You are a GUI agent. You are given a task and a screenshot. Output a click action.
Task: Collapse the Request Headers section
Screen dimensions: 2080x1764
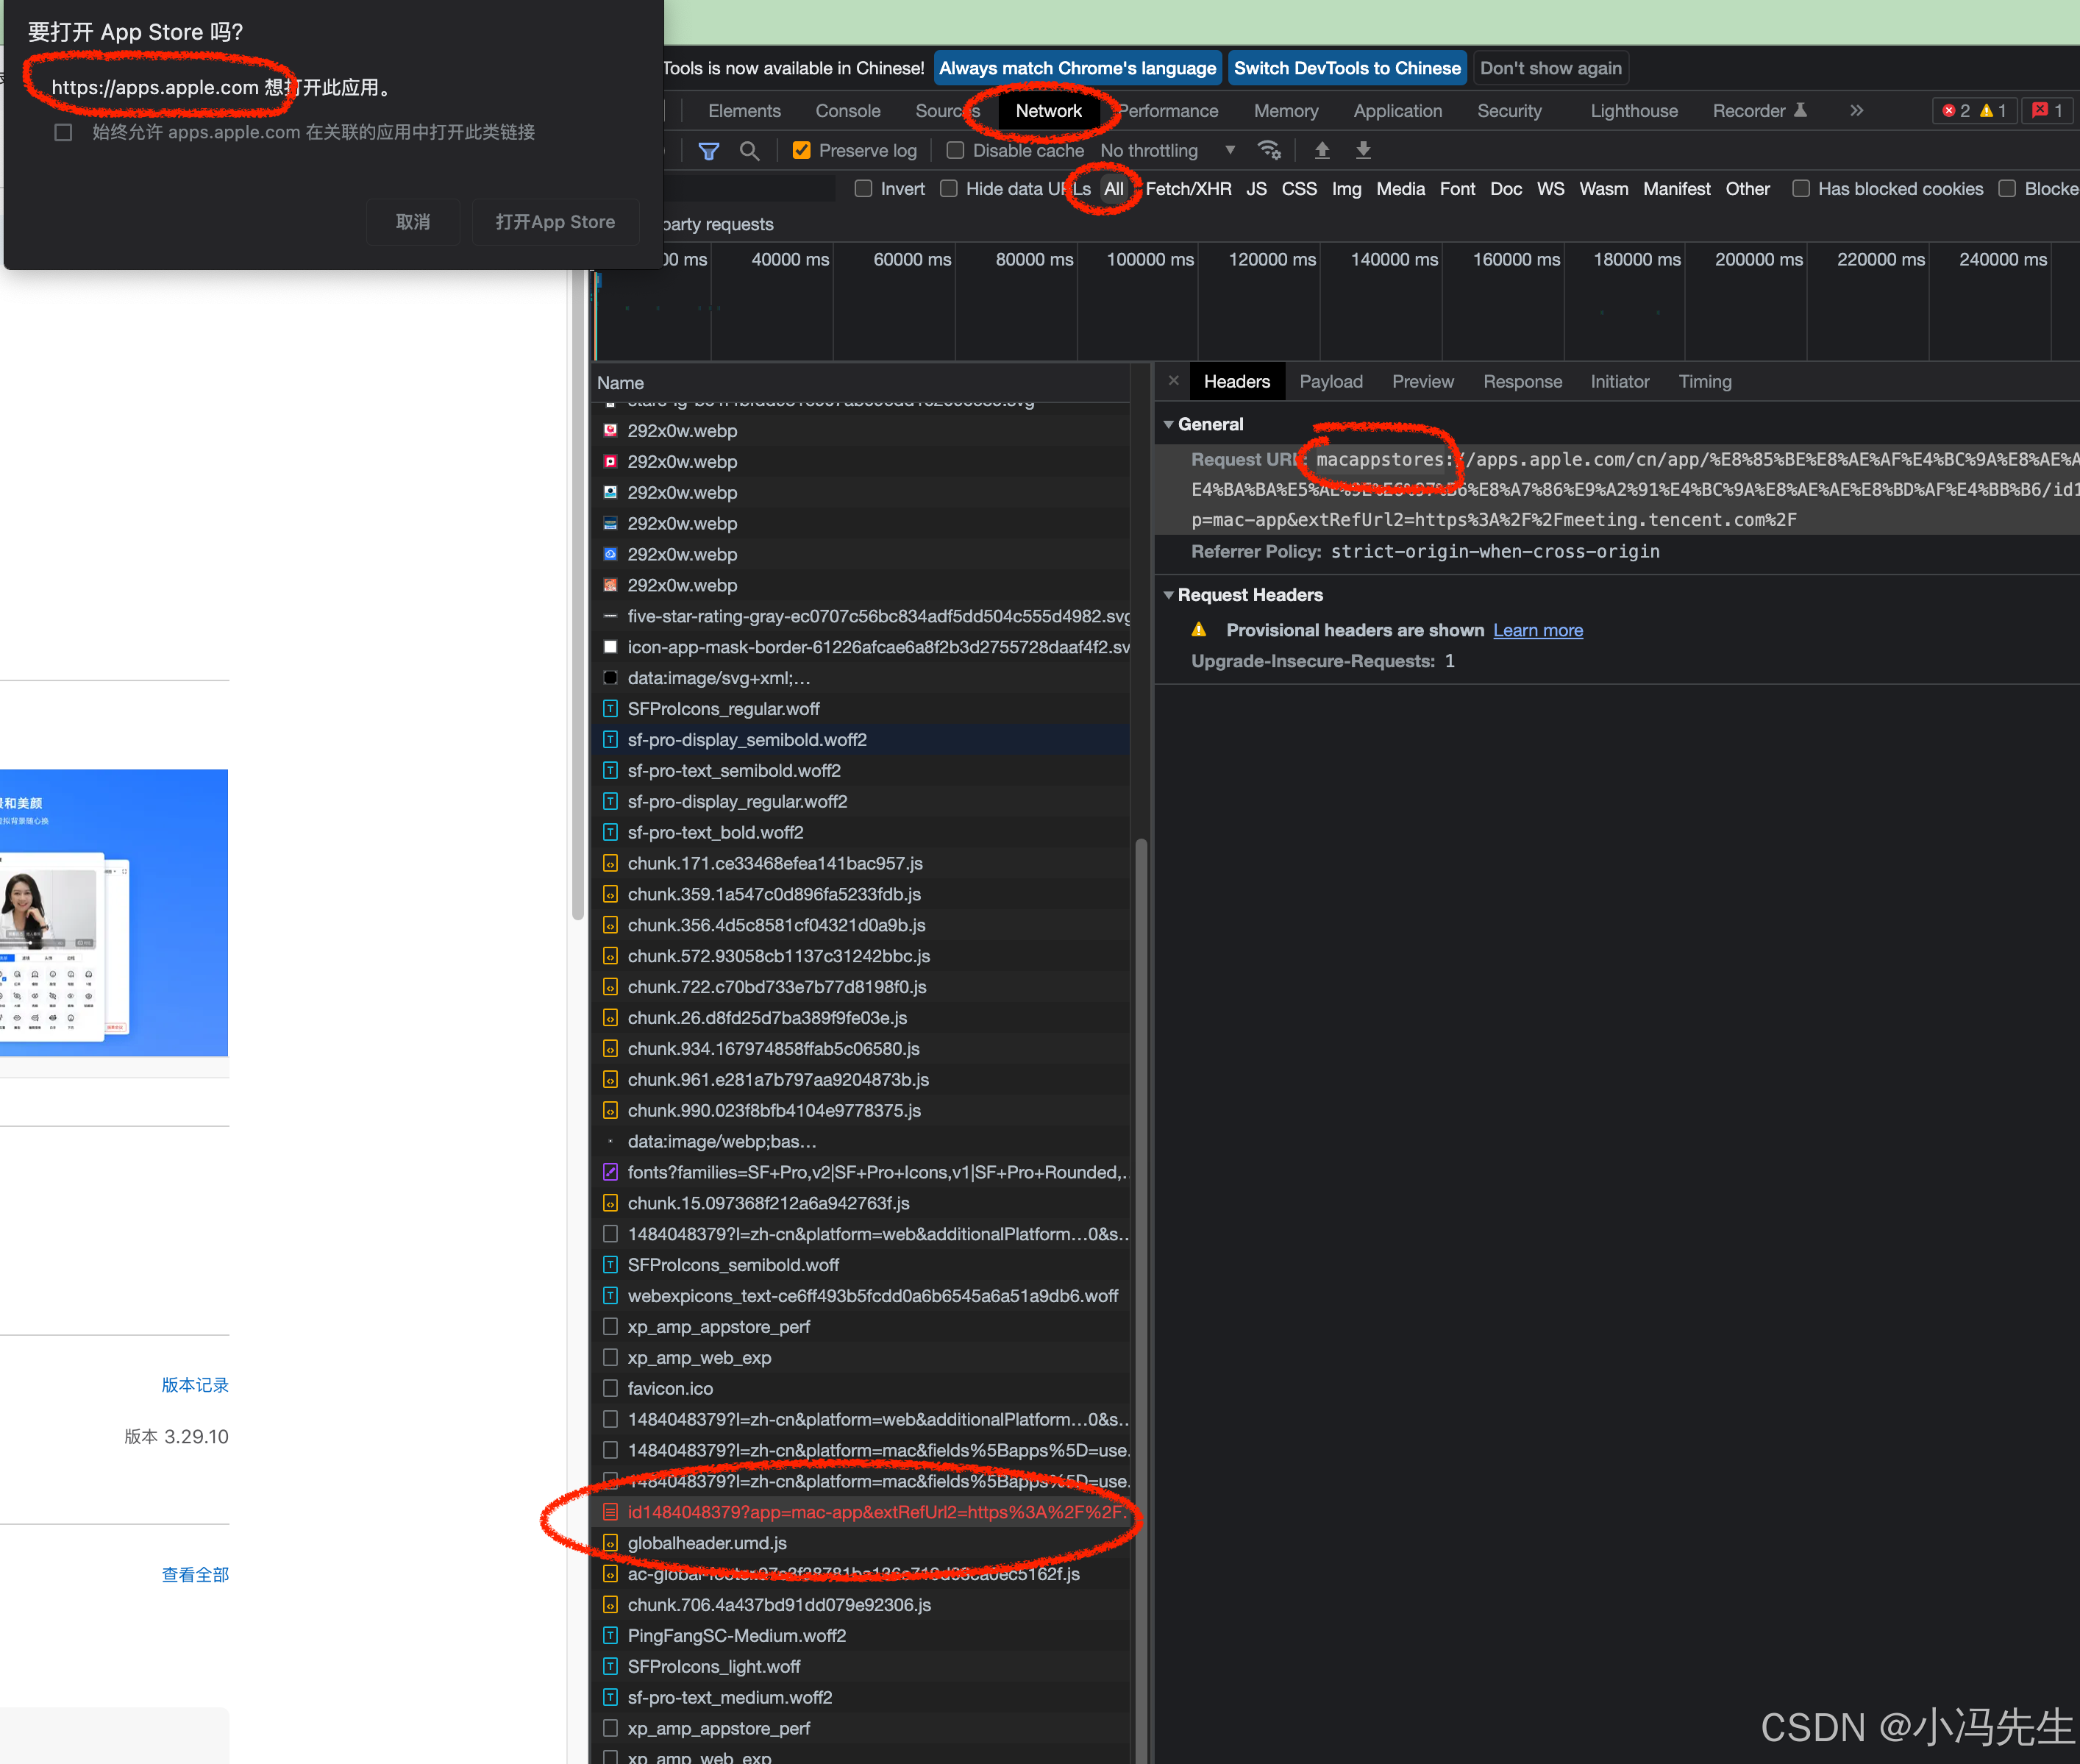(1168, 595)
